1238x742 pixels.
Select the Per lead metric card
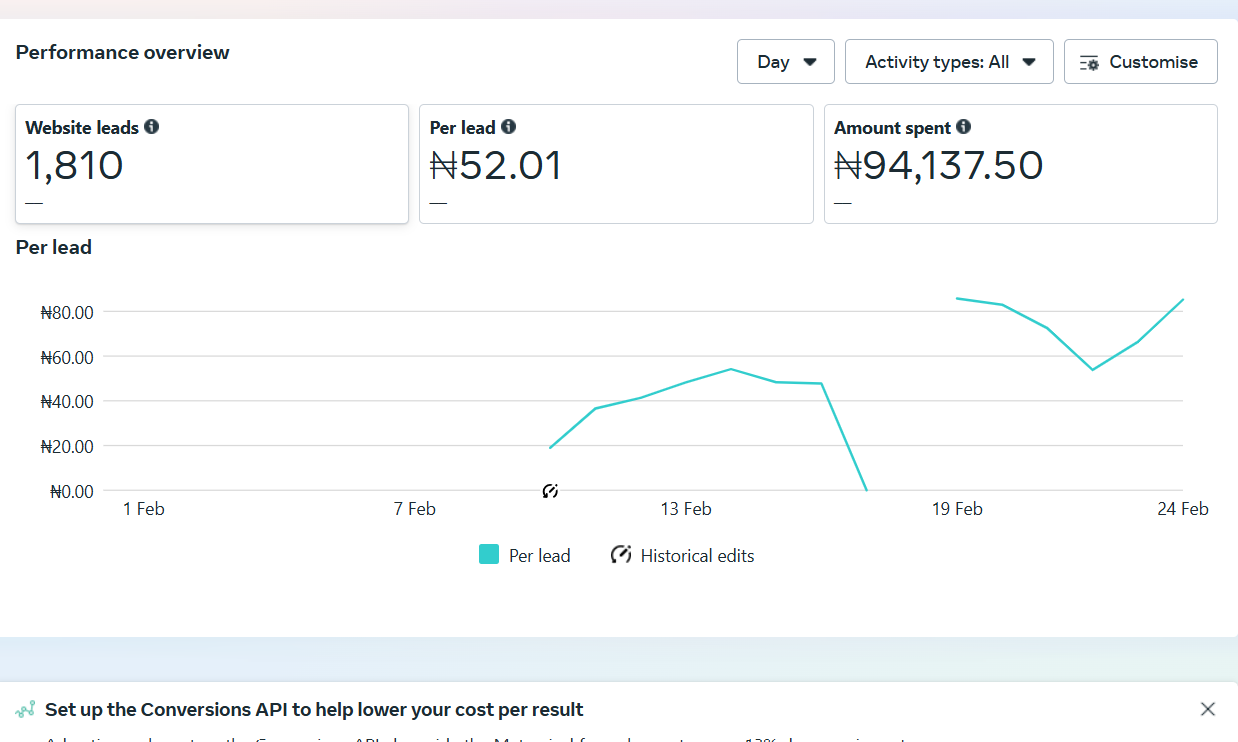tap(616, 164)
